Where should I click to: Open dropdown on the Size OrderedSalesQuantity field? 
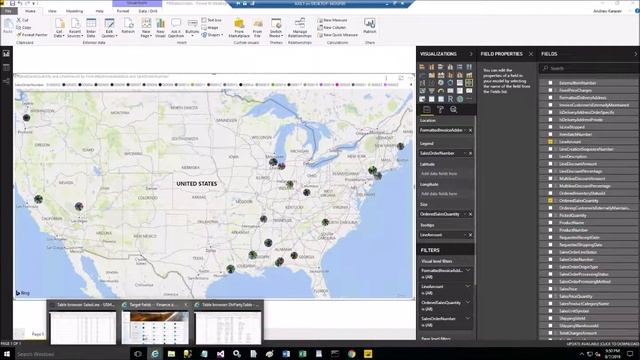(465, 214)
